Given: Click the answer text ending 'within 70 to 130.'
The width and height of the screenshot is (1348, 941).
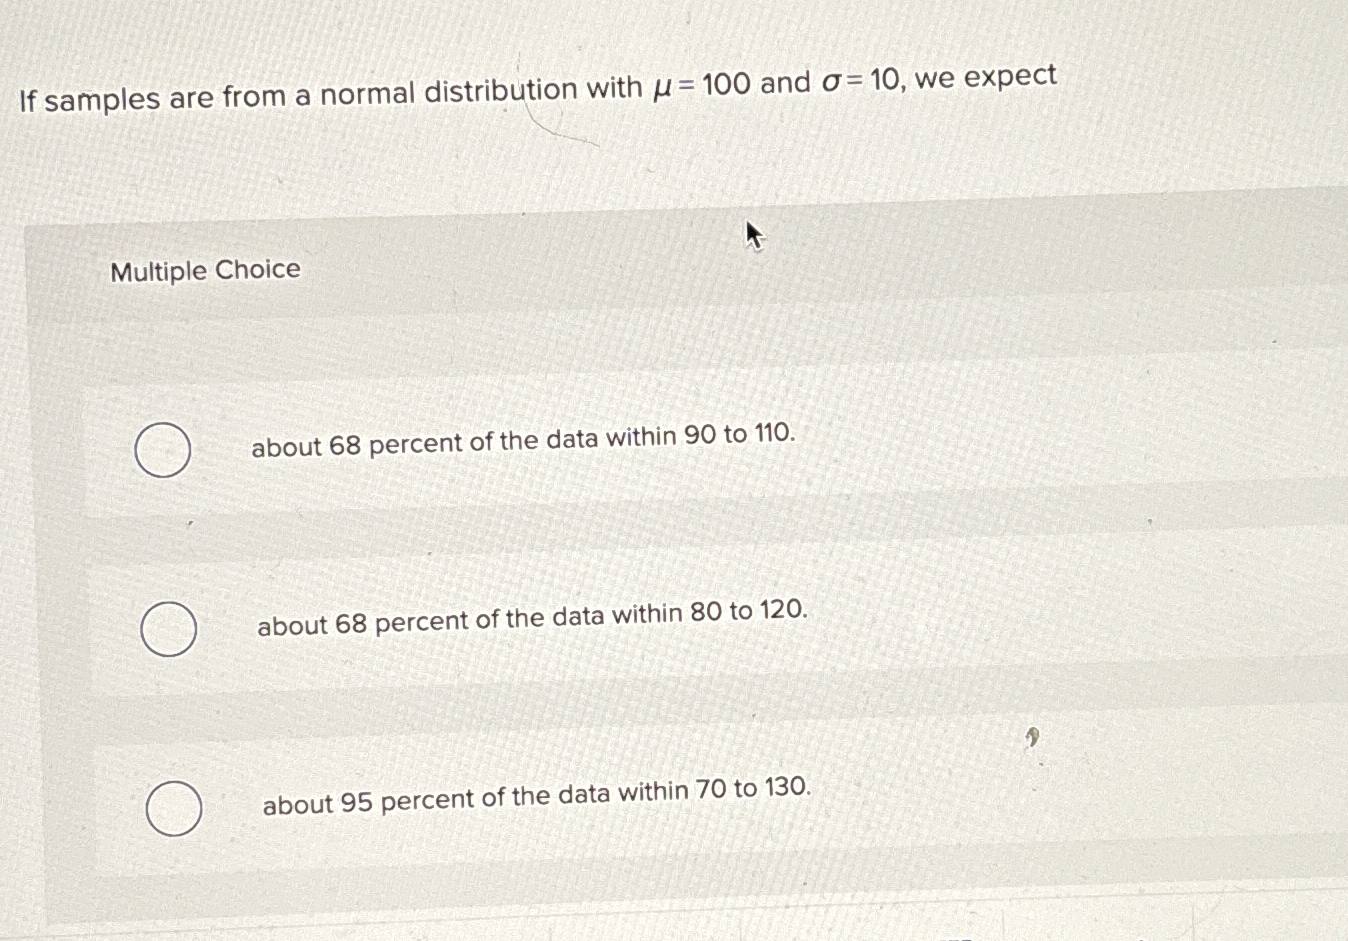Looking at the screenshot, I should point(536,795).
